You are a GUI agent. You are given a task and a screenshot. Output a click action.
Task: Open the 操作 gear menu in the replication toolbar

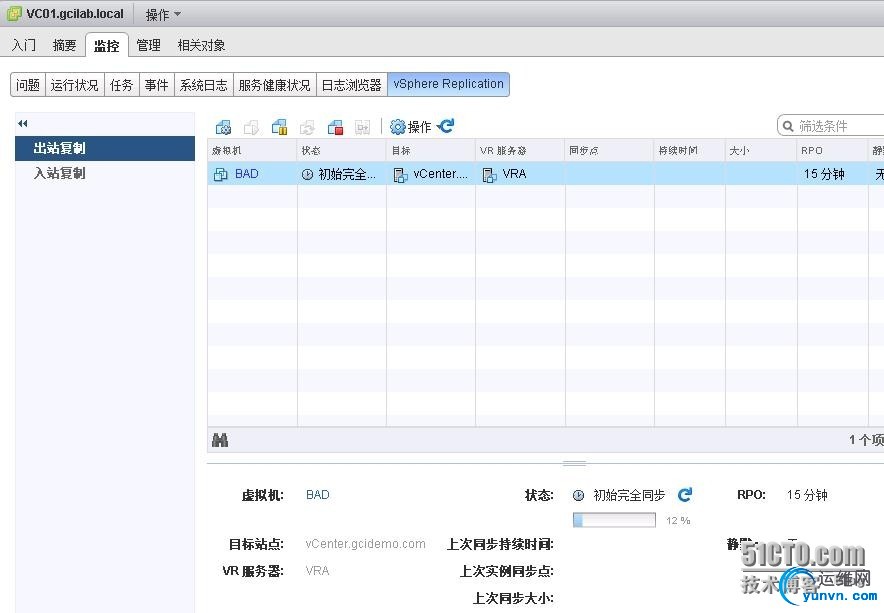coord(410,127)
